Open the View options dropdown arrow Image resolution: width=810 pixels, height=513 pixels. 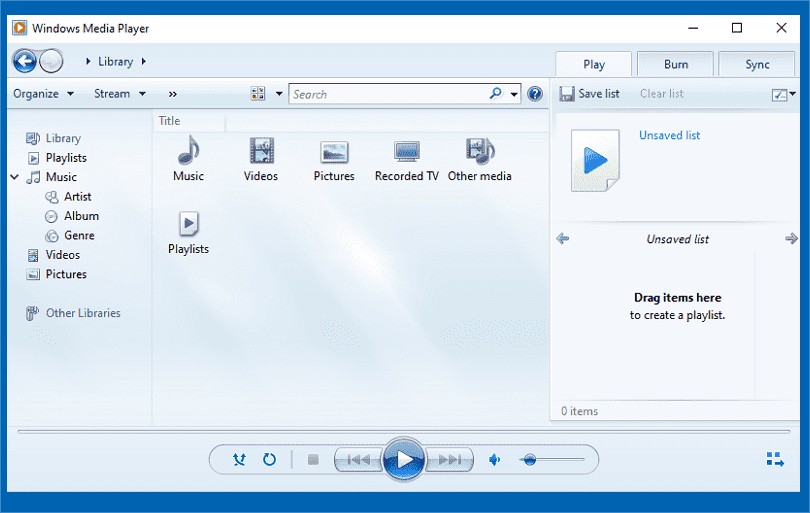pyautogui.click(x=279, y=94)
